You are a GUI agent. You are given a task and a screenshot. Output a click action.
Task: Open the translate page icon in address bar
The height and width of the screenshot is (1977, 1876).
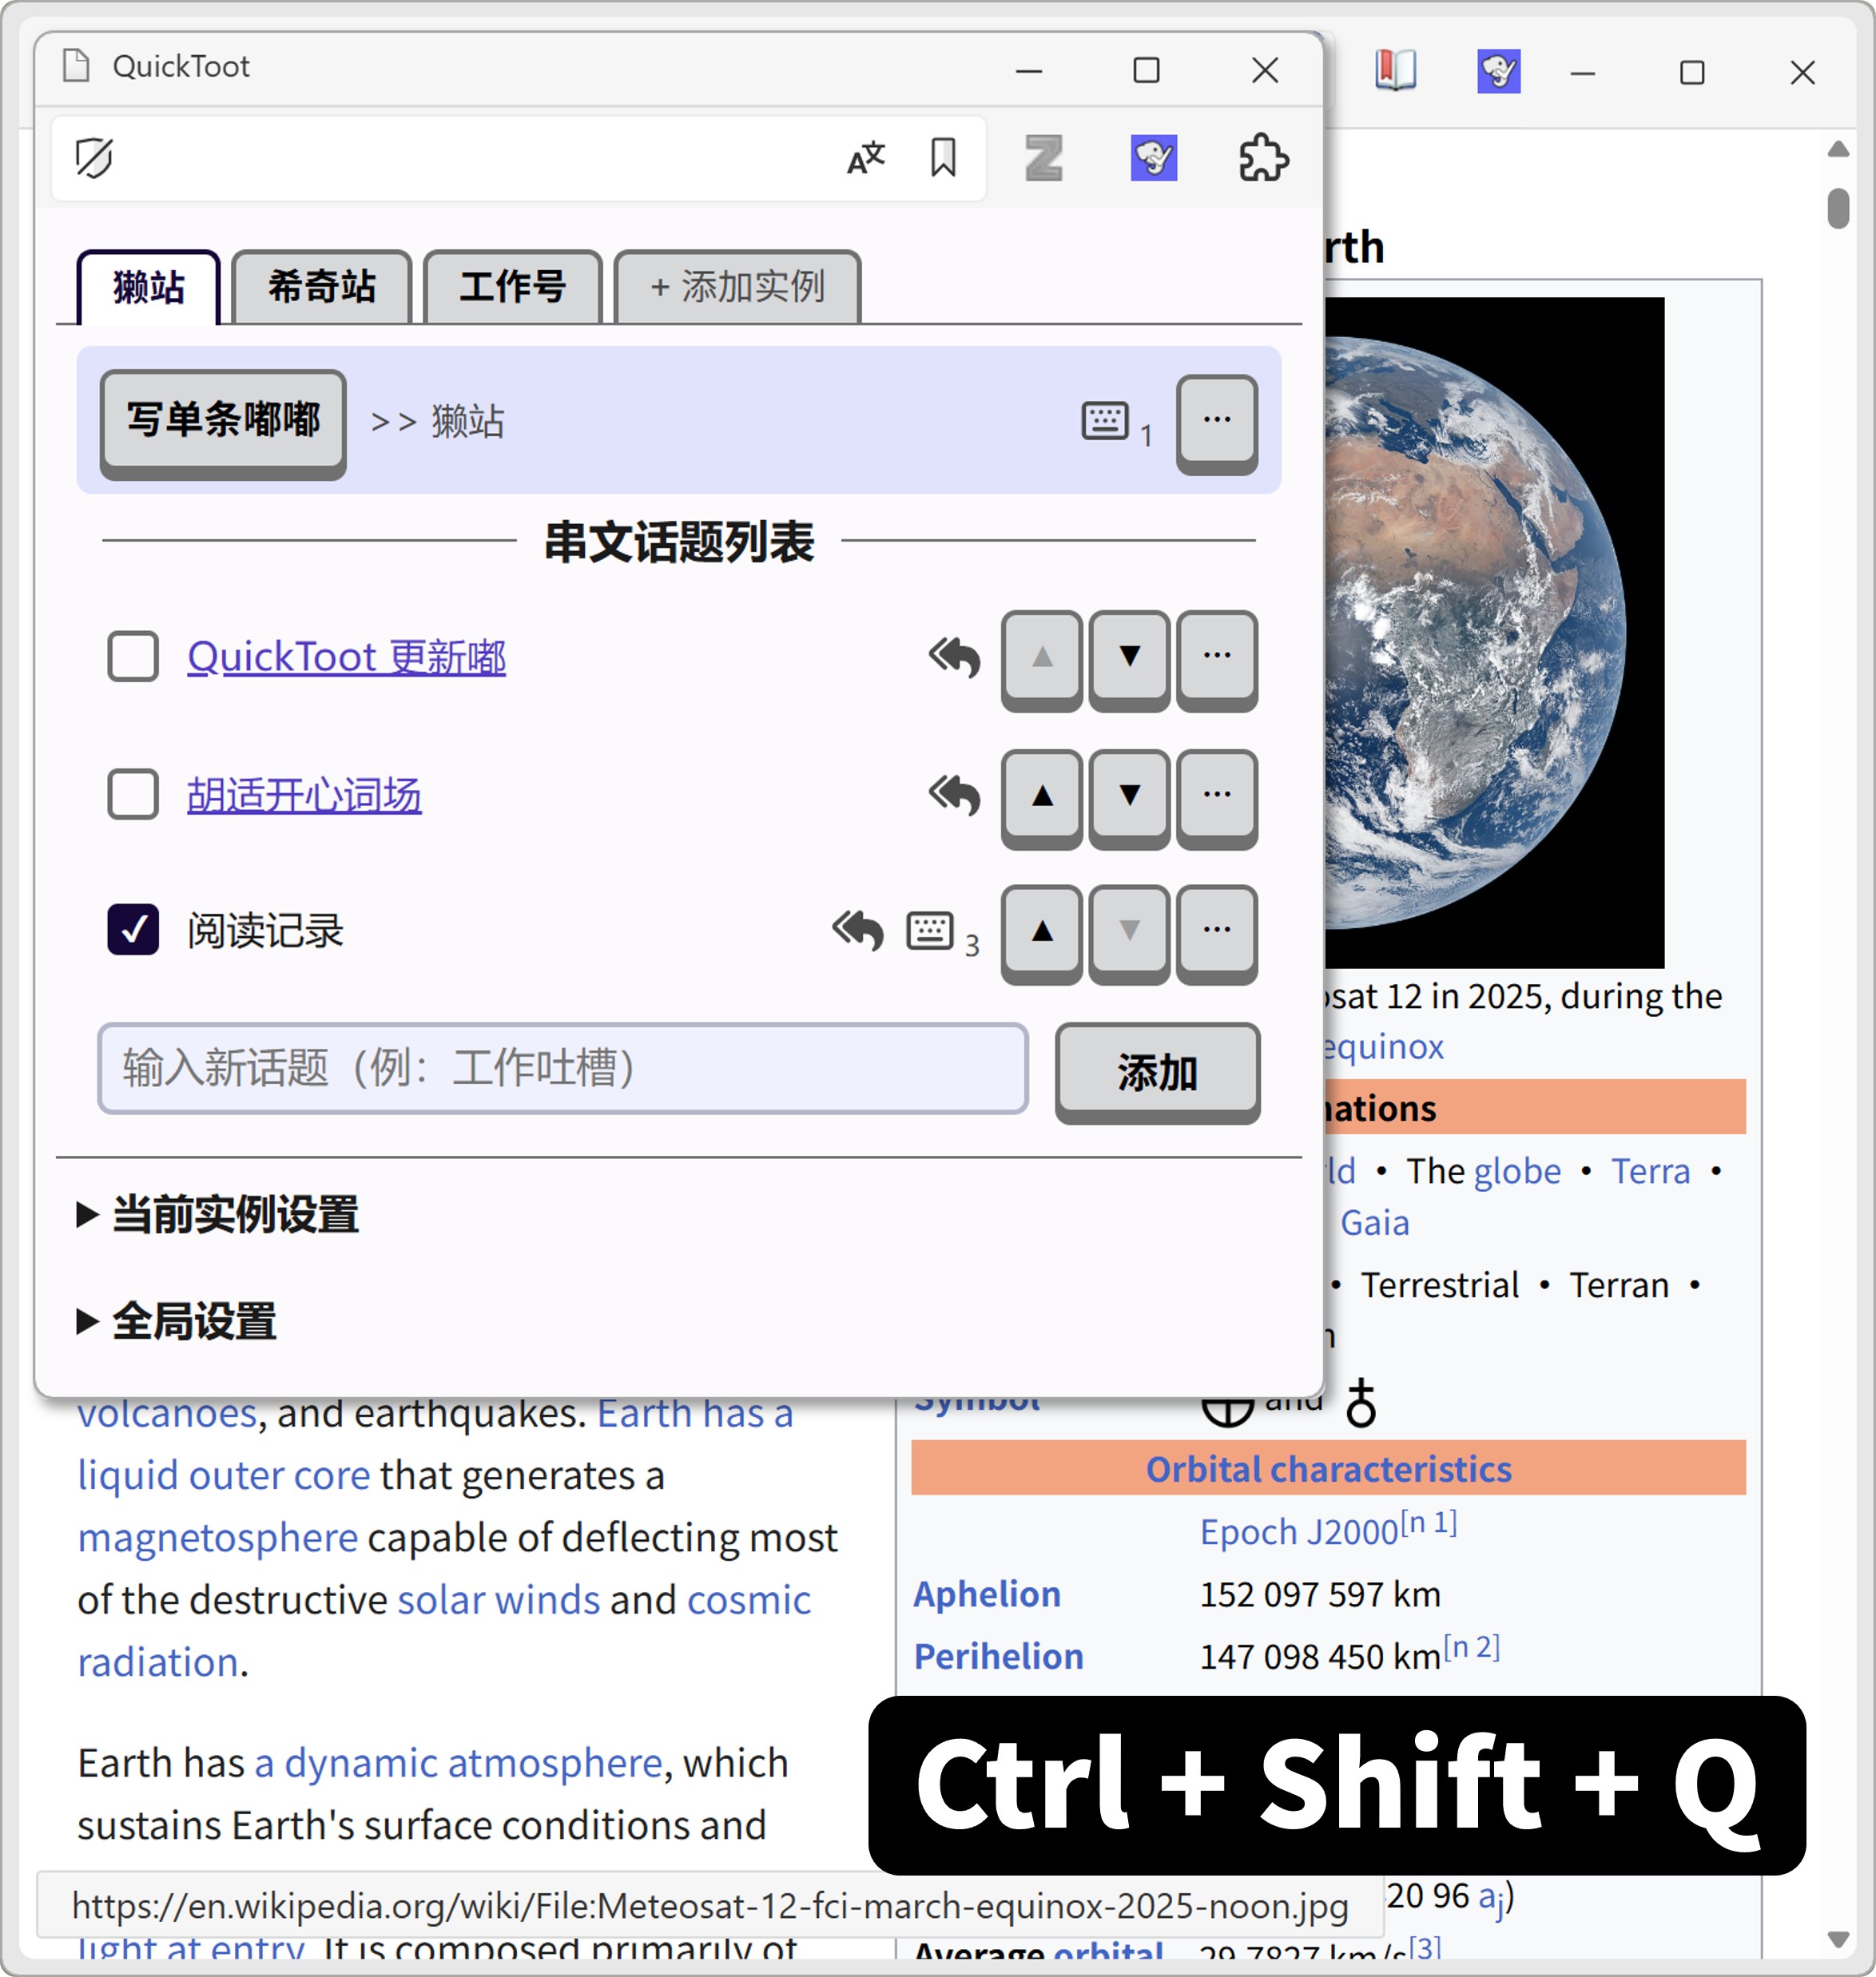tap(864, 158)
